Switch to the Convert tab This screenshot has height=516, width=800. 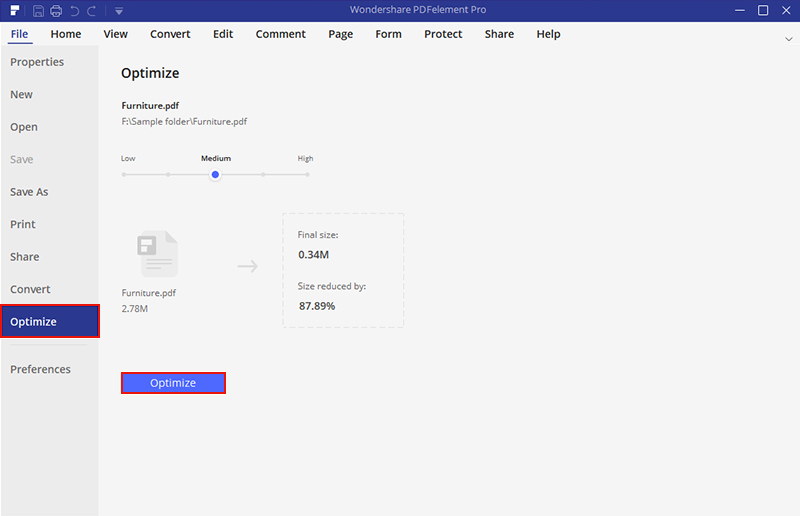pyautogui.click(x=170, y=34)
